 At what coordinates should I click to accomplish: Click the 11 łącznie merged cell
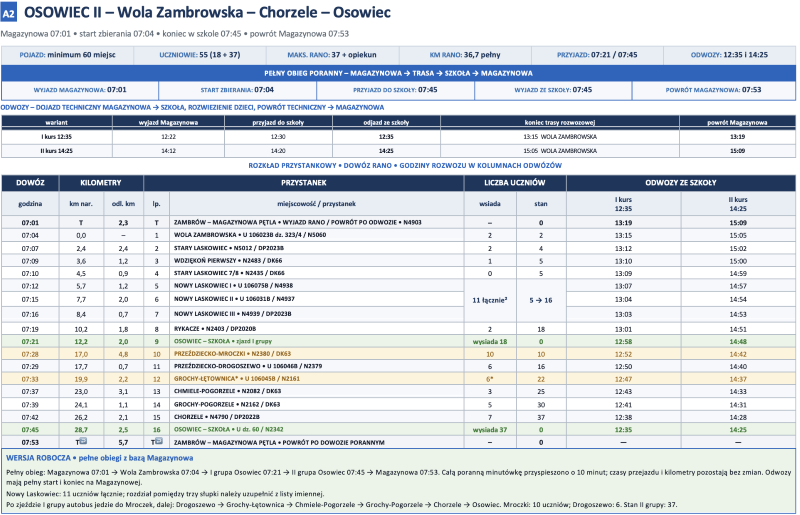(490, 300)
